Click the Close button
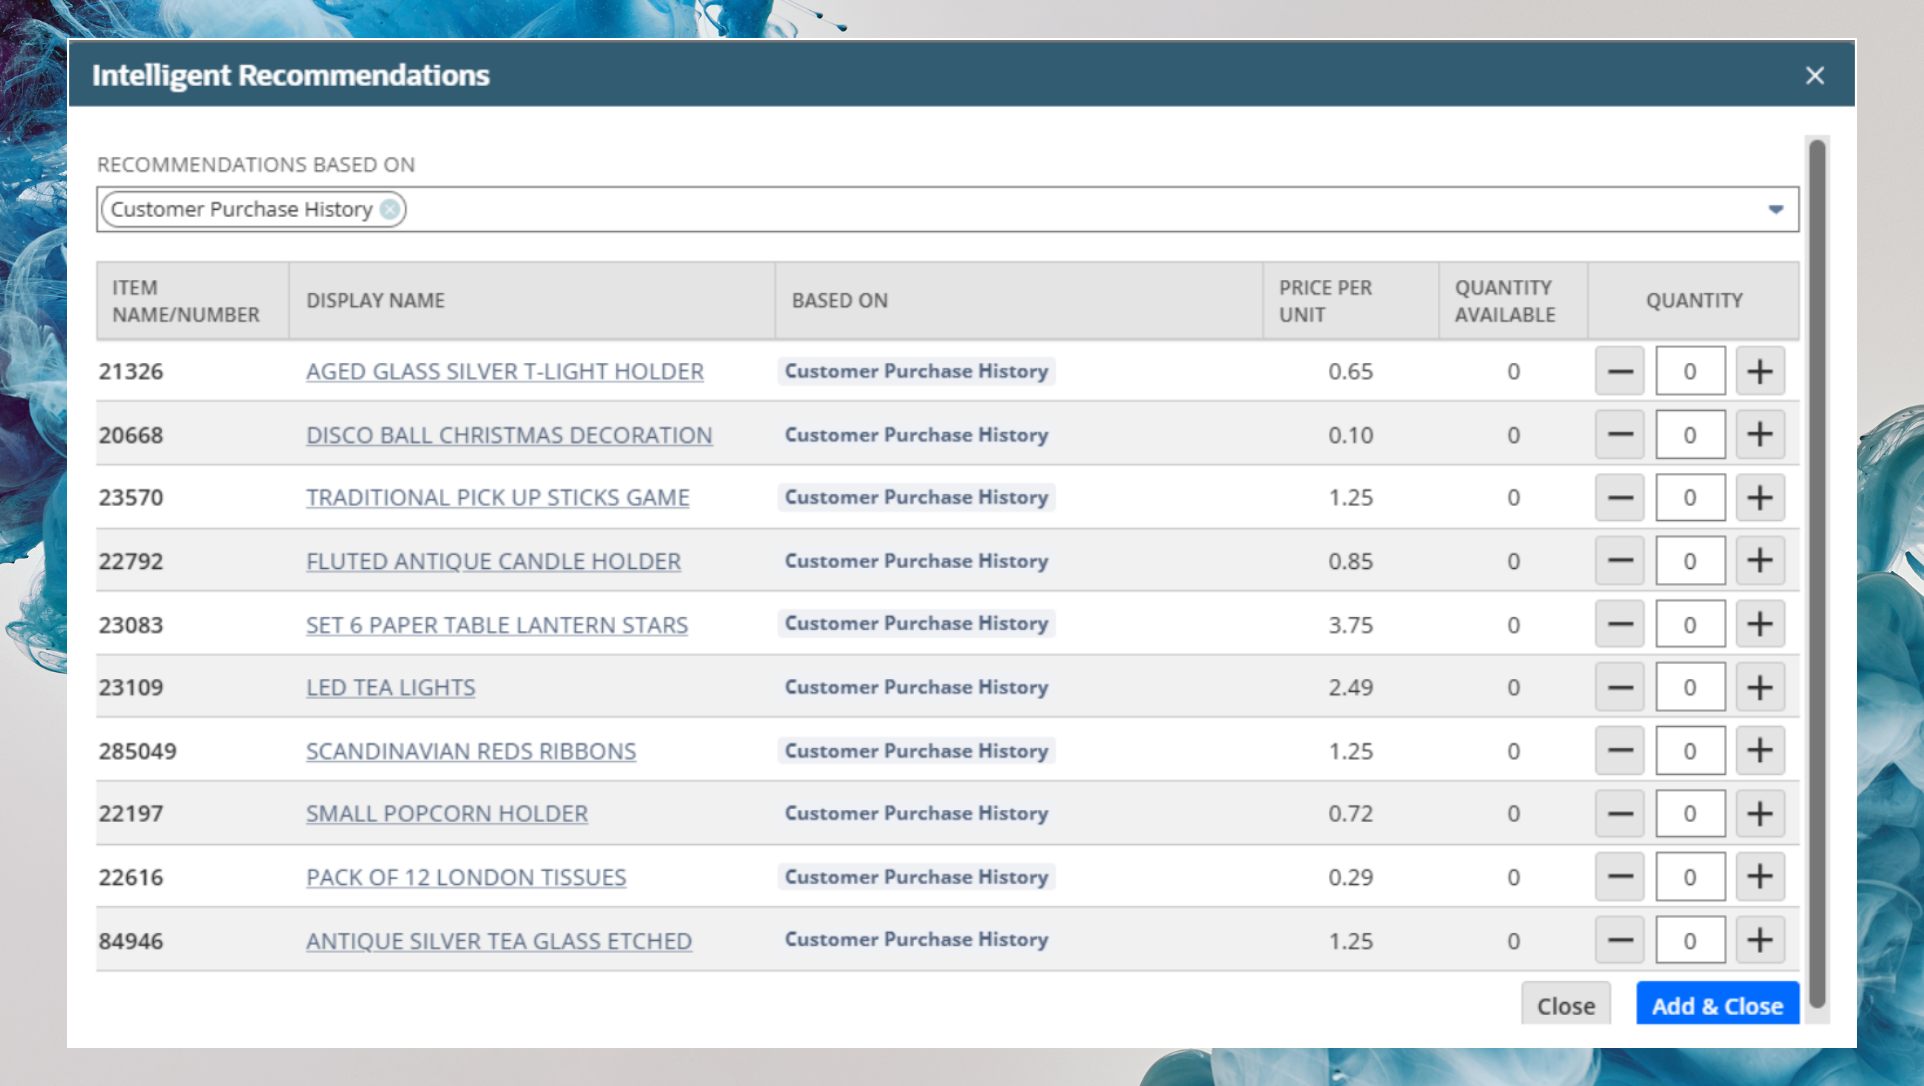Viewport: 1924px width, 1086px height. coord(1566,1005)
